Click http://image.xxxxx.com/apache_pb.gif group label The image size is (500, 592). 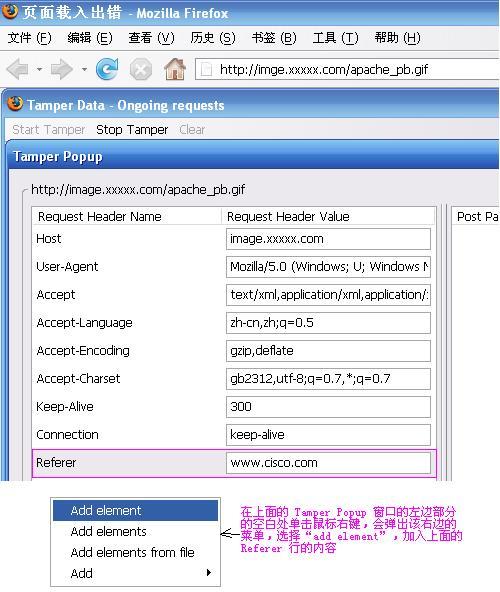(138, 189)
